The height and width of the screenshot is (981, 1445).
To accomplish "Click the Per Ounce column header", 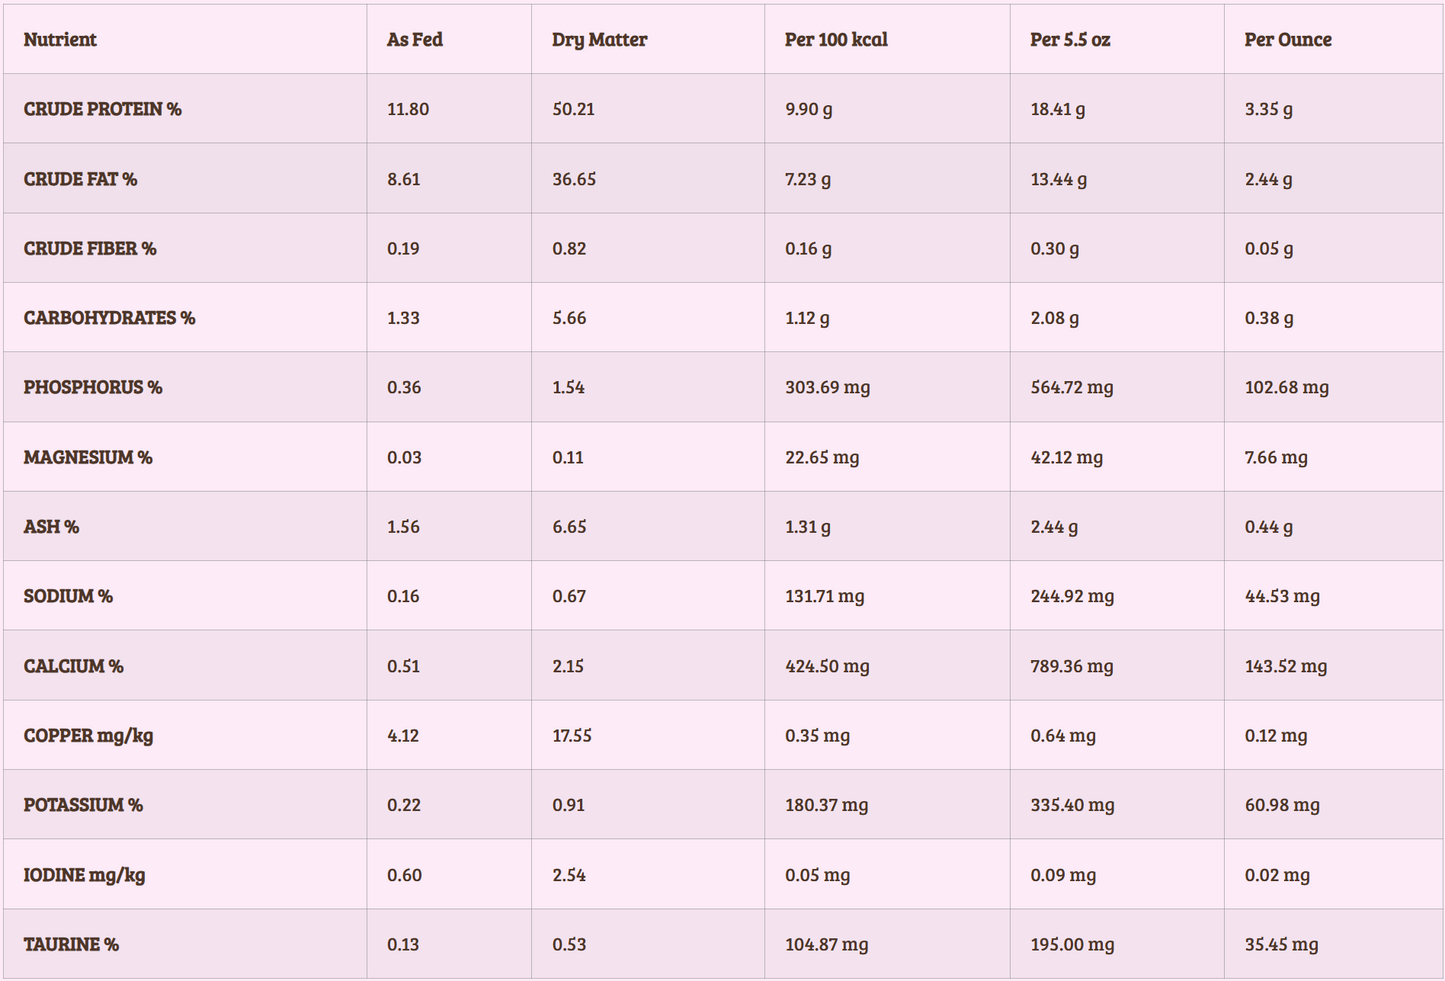I will click(1288, 40).
